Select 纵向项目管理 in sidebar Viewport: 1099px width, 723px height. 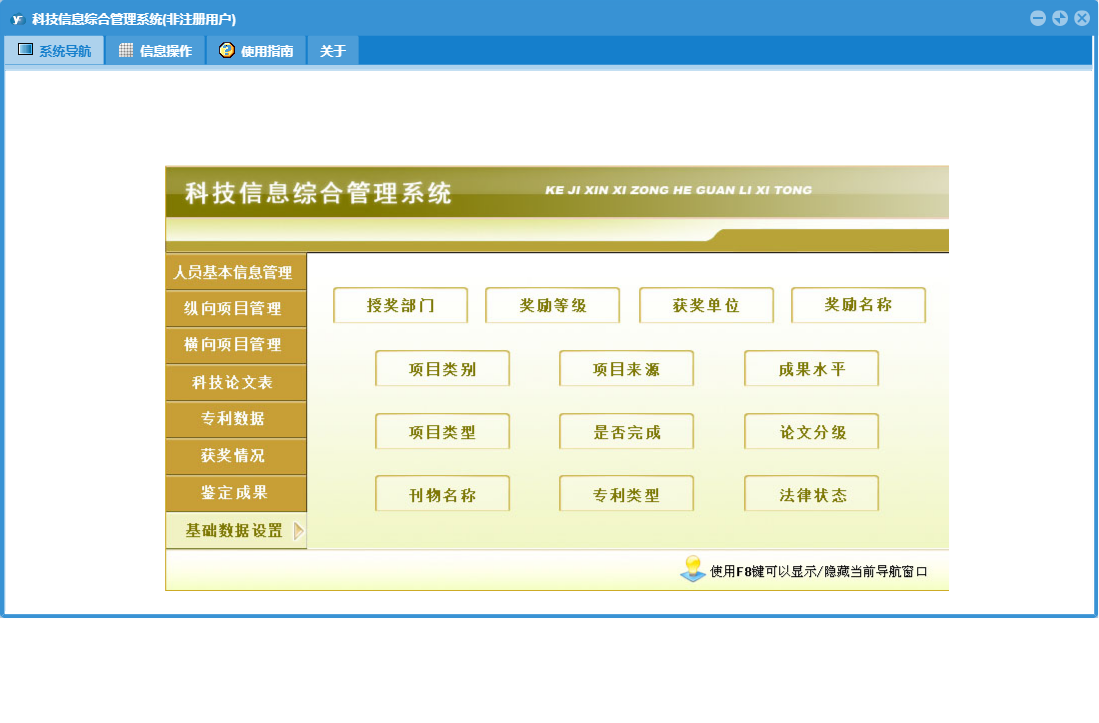234,308
